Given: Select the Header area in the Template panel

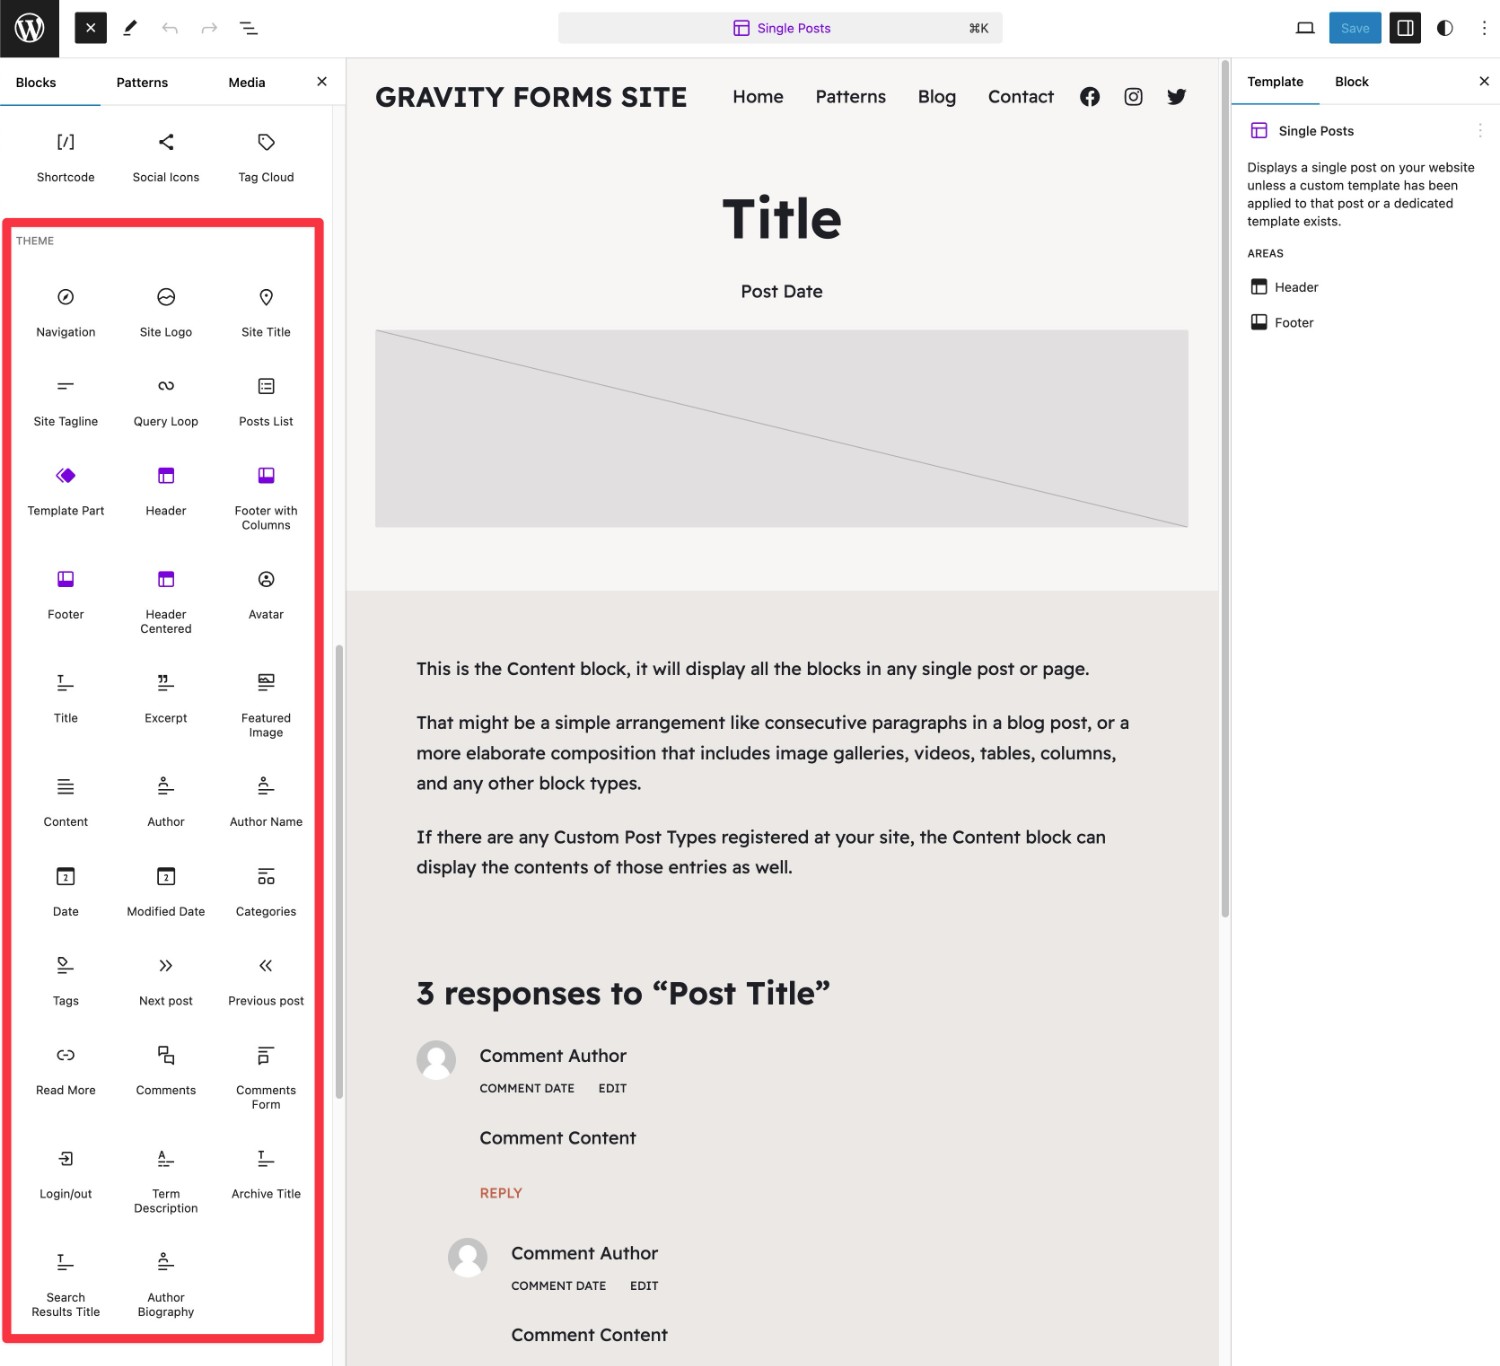Looking at the screenshot, I should pyautogui.click(x=1285, y=287).
